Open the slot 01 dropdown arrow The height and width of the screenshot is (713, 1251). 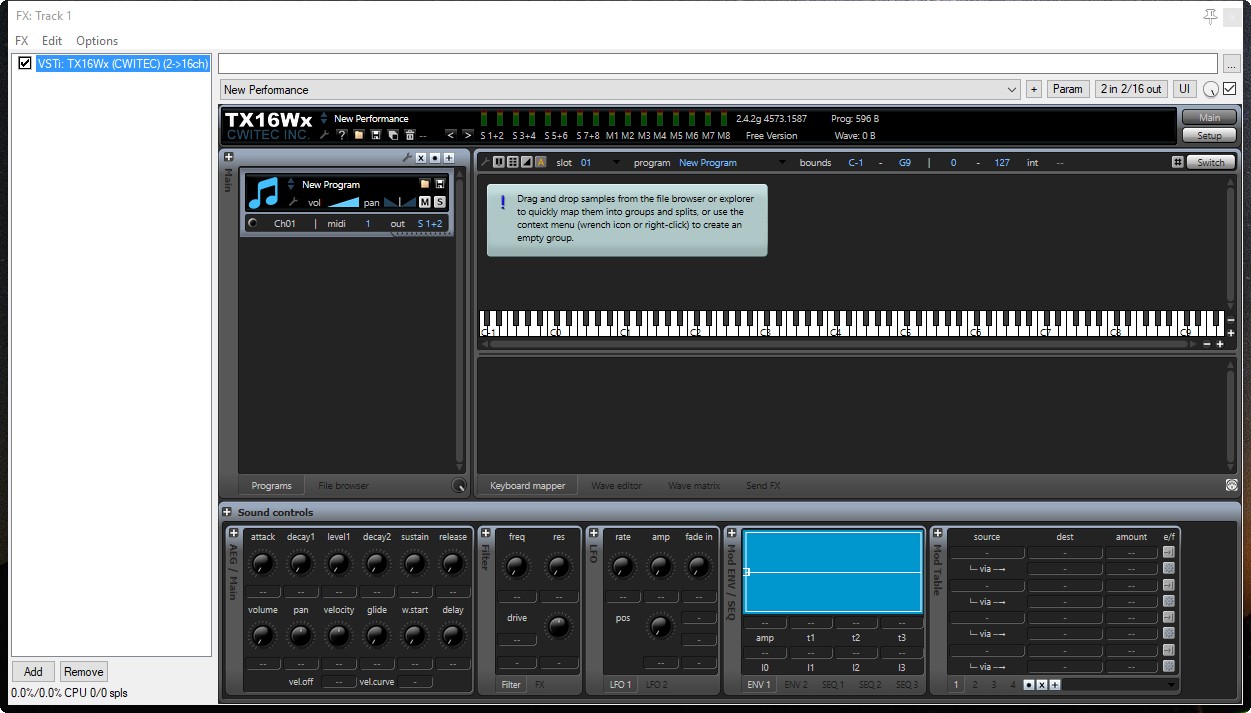(x=616, y=162)
